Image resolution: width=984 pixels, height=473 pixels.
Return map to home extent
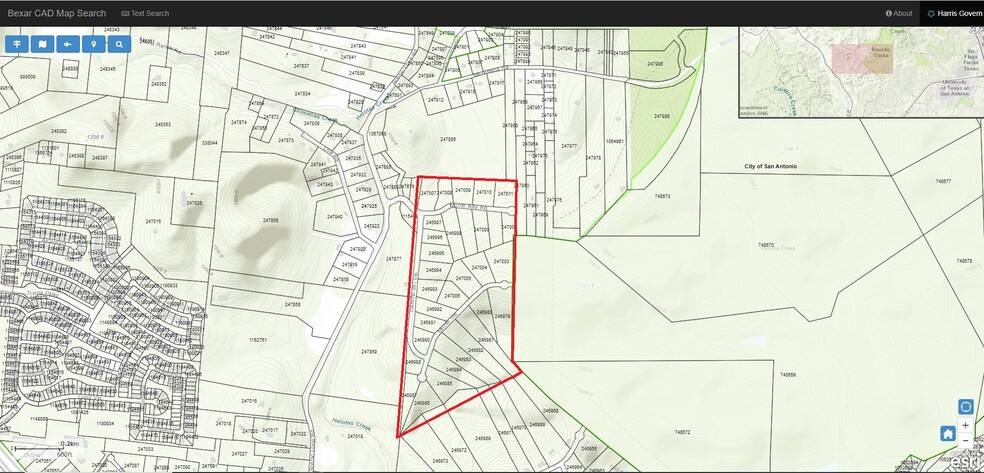click(947, 433)
